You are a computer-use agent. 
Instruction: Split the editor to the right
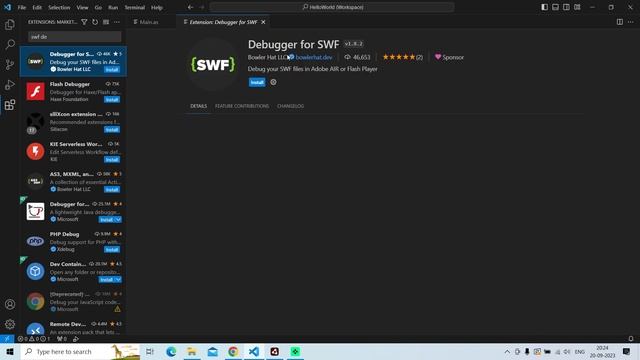point(620,22)
